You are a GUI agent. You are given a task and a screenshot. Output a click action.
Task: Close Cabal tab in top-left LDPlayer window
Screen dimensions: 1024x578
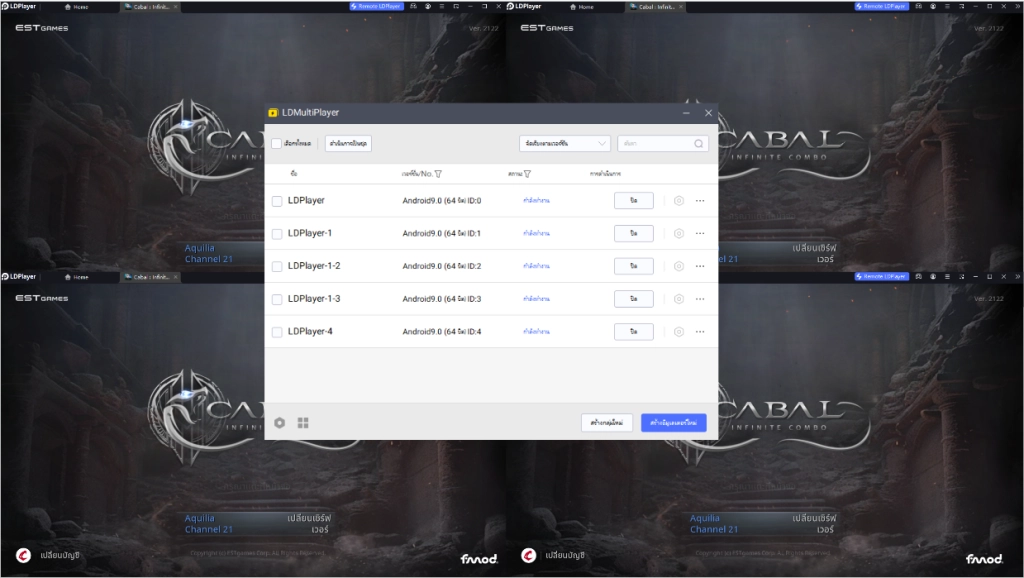click(x=175, y=7)
